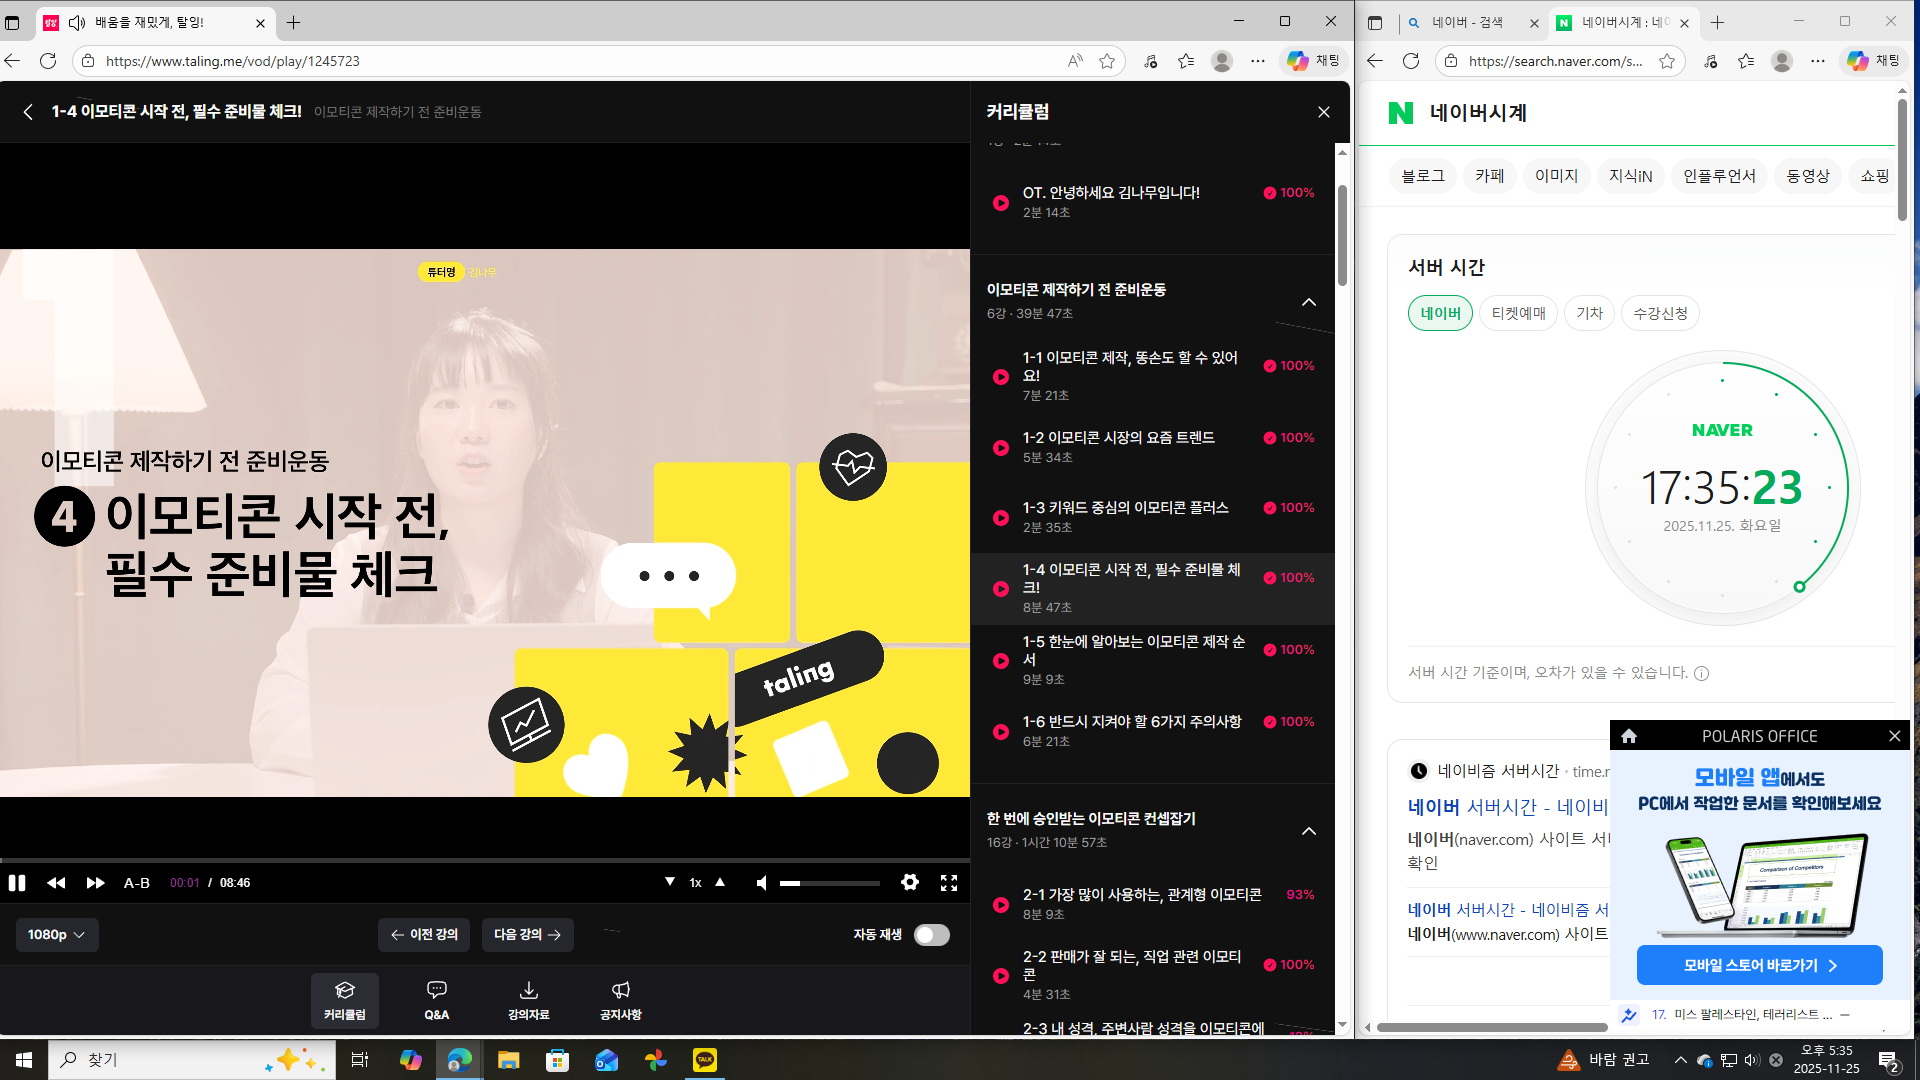Viewport: 1920px width, 1080px height.
Task: Click the 모바일 스토어 바로가기 button
Action: click(1759, 966)
